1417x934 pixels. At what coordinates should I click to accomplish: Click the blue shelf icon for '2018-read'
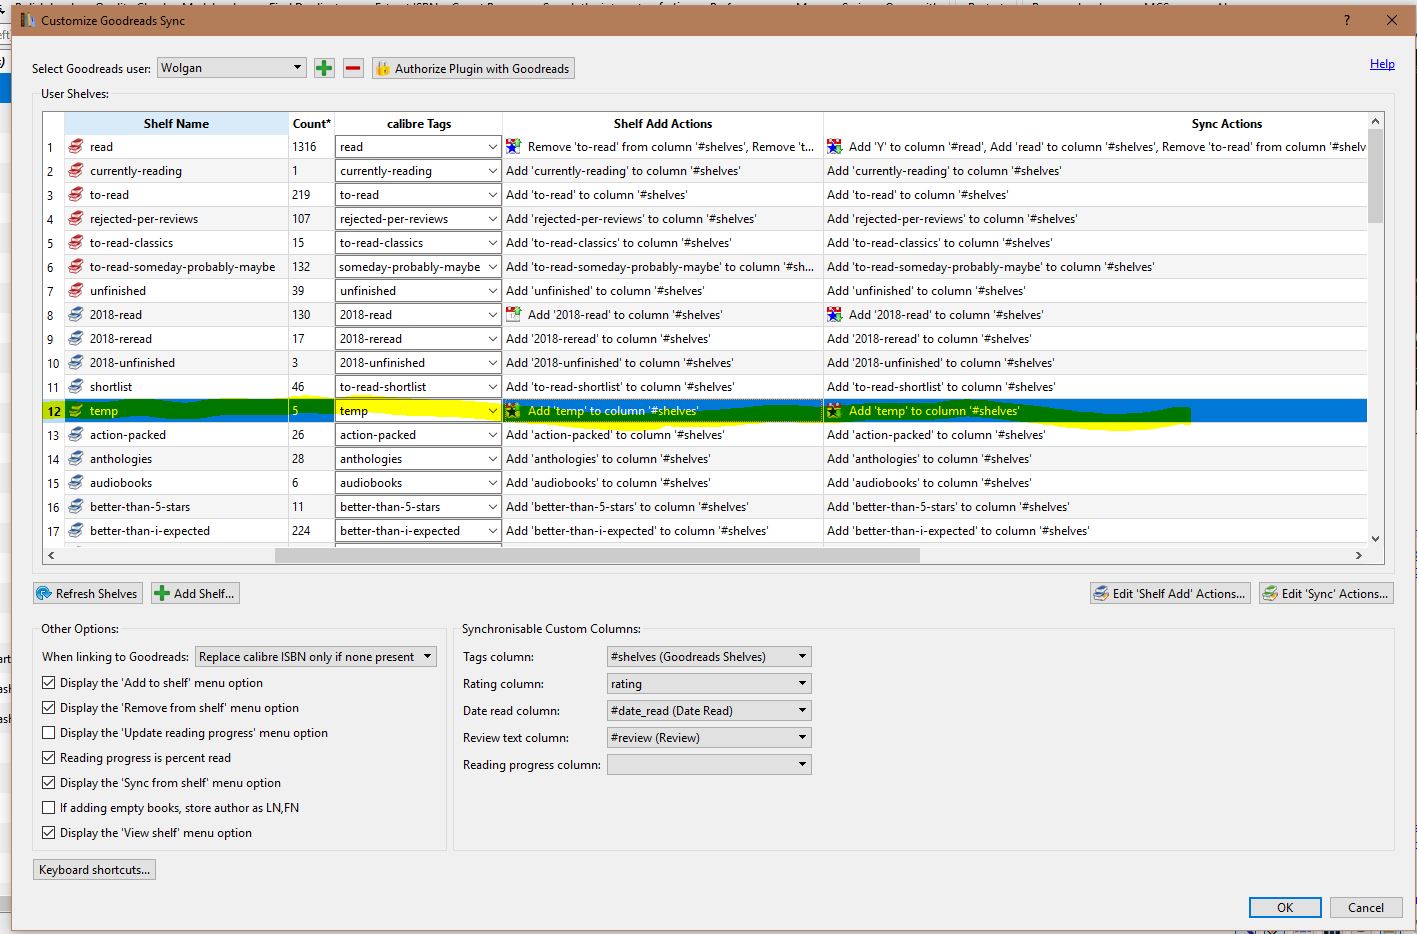76,315
